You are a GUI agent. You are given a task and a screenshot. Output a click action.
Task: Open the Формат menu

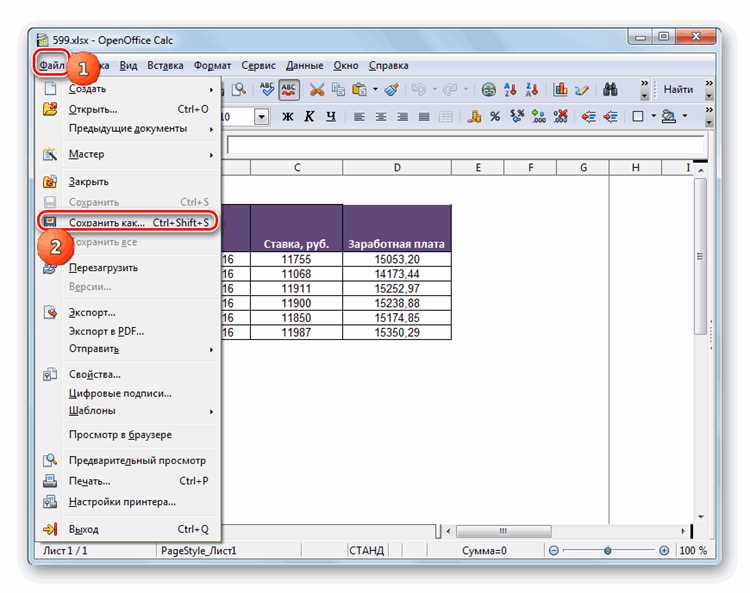click(x=212, y=66)
